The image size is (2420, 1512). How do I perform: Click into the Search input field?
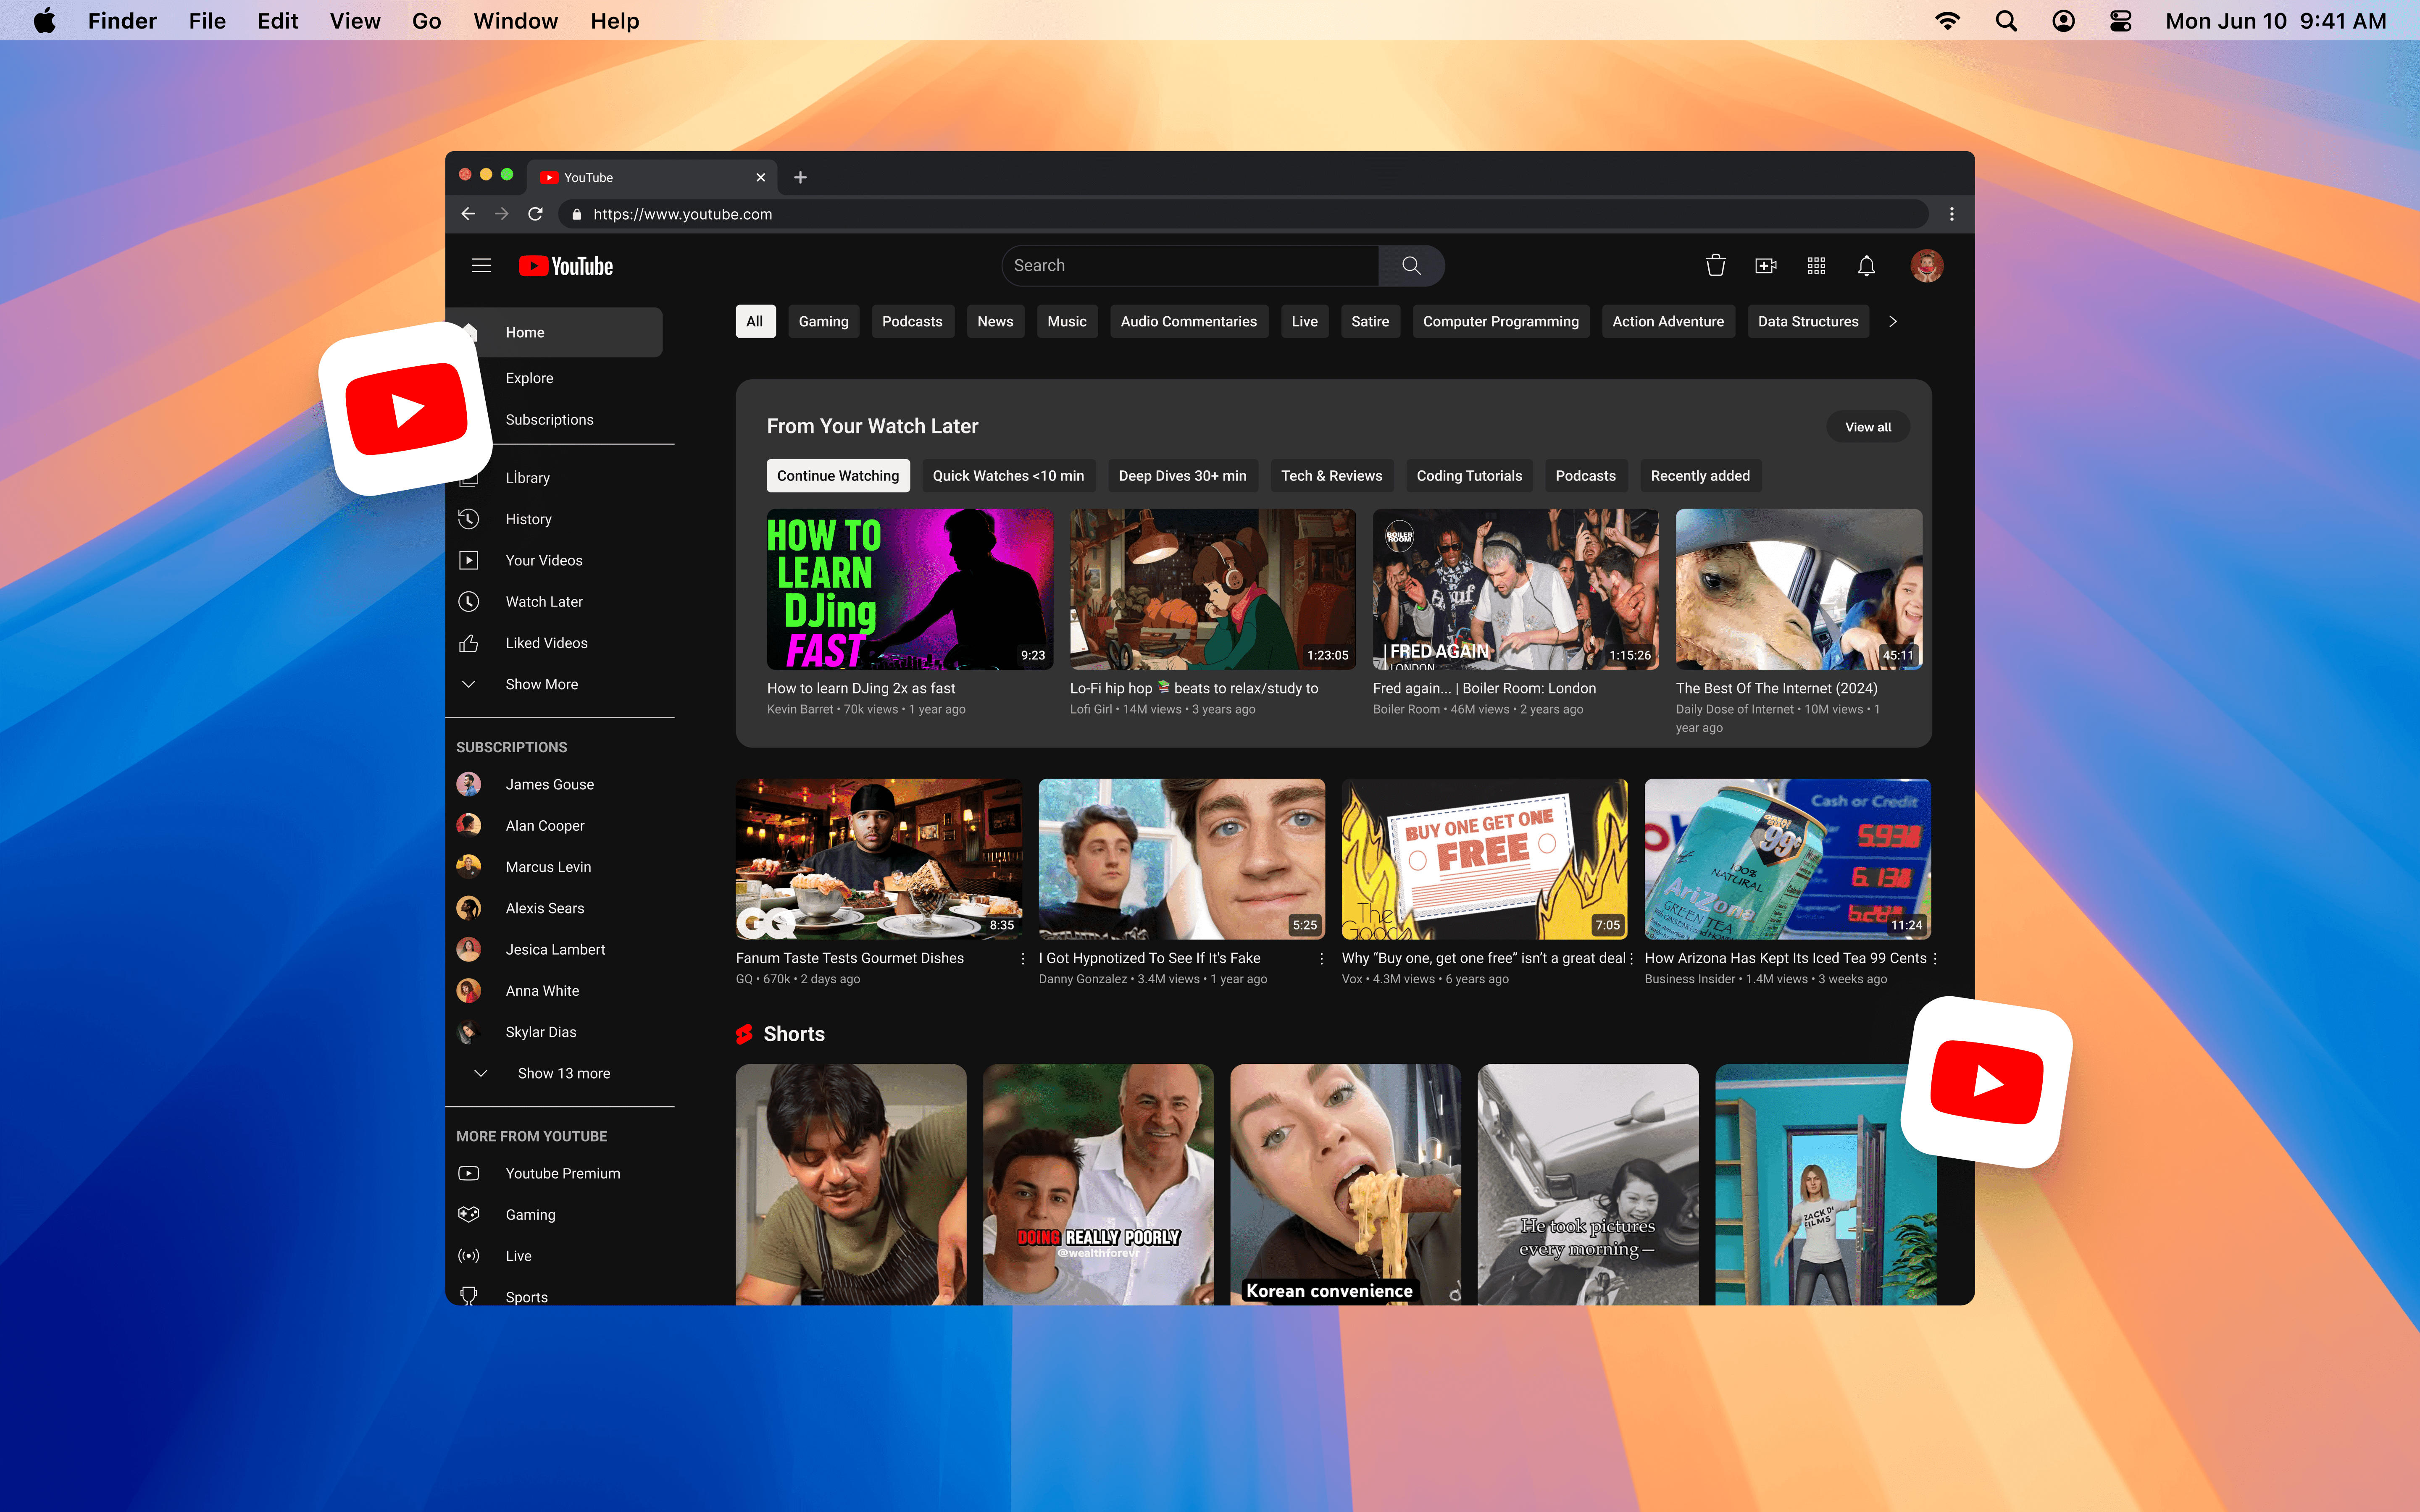coord(1190,265)
